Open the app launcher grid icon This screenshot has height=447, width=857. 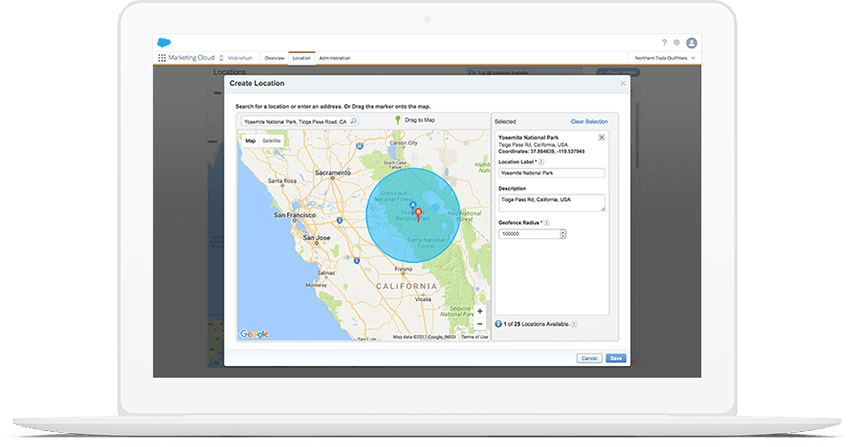[162, 58]
